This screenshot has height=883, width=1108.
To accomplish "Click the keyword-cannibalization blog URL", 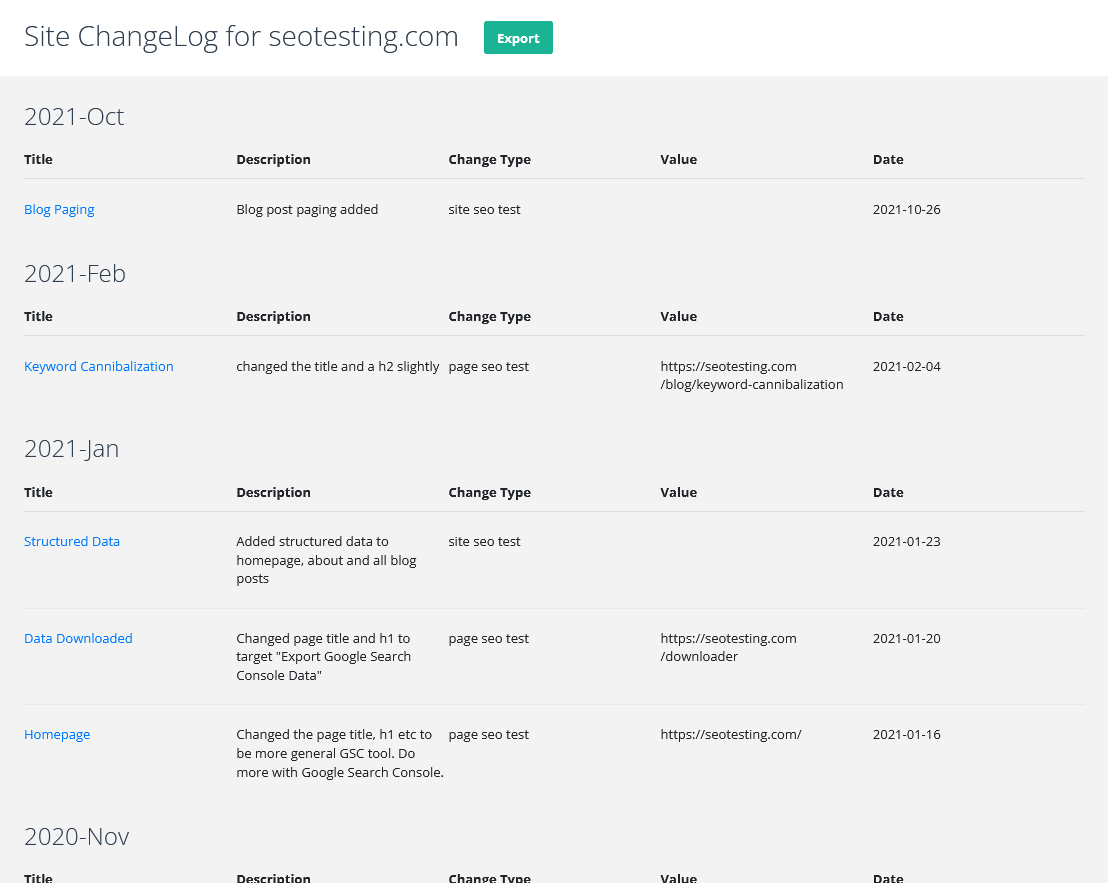I will pyautogui.click(x=751, y=375).
